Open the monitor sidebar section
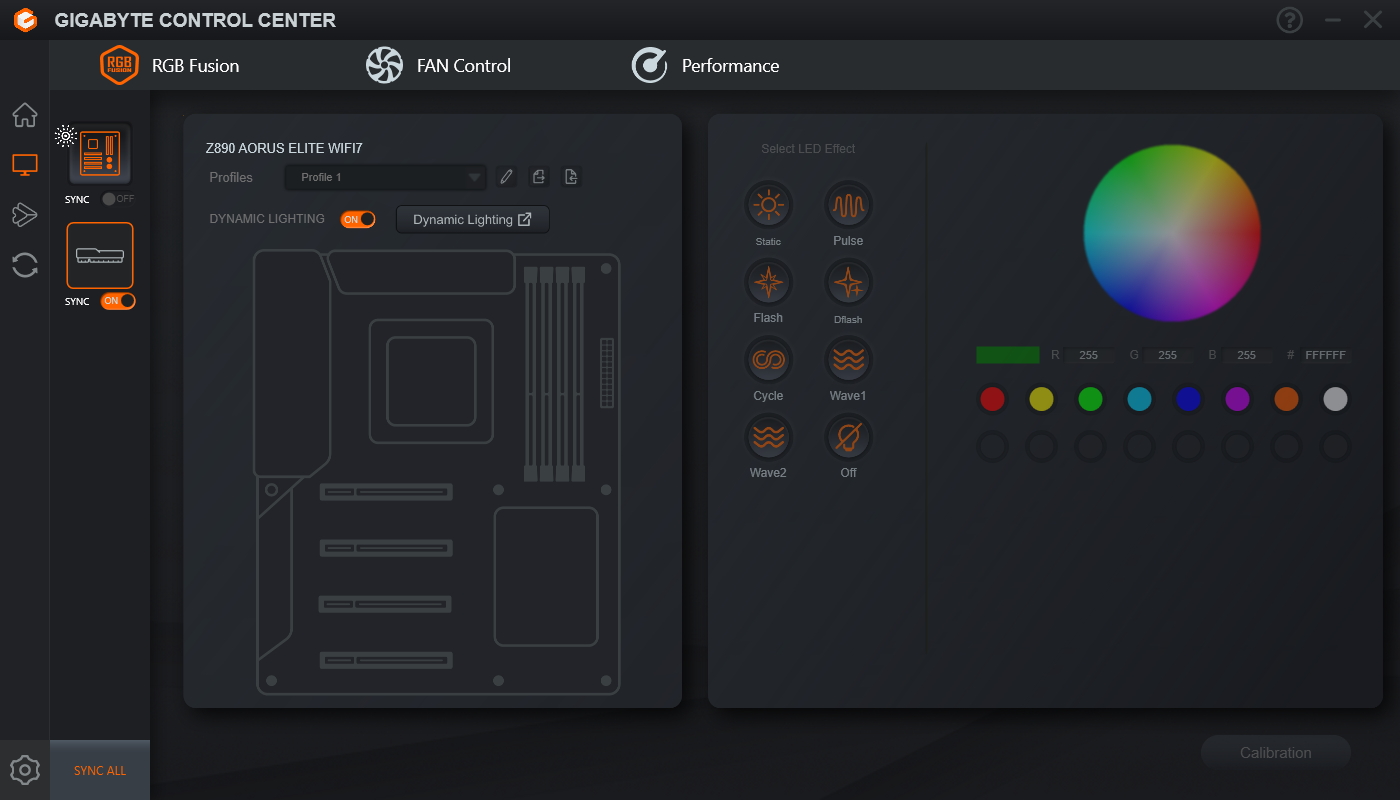The width and height of the screenshot is (1400, 800). click(25, 165)
